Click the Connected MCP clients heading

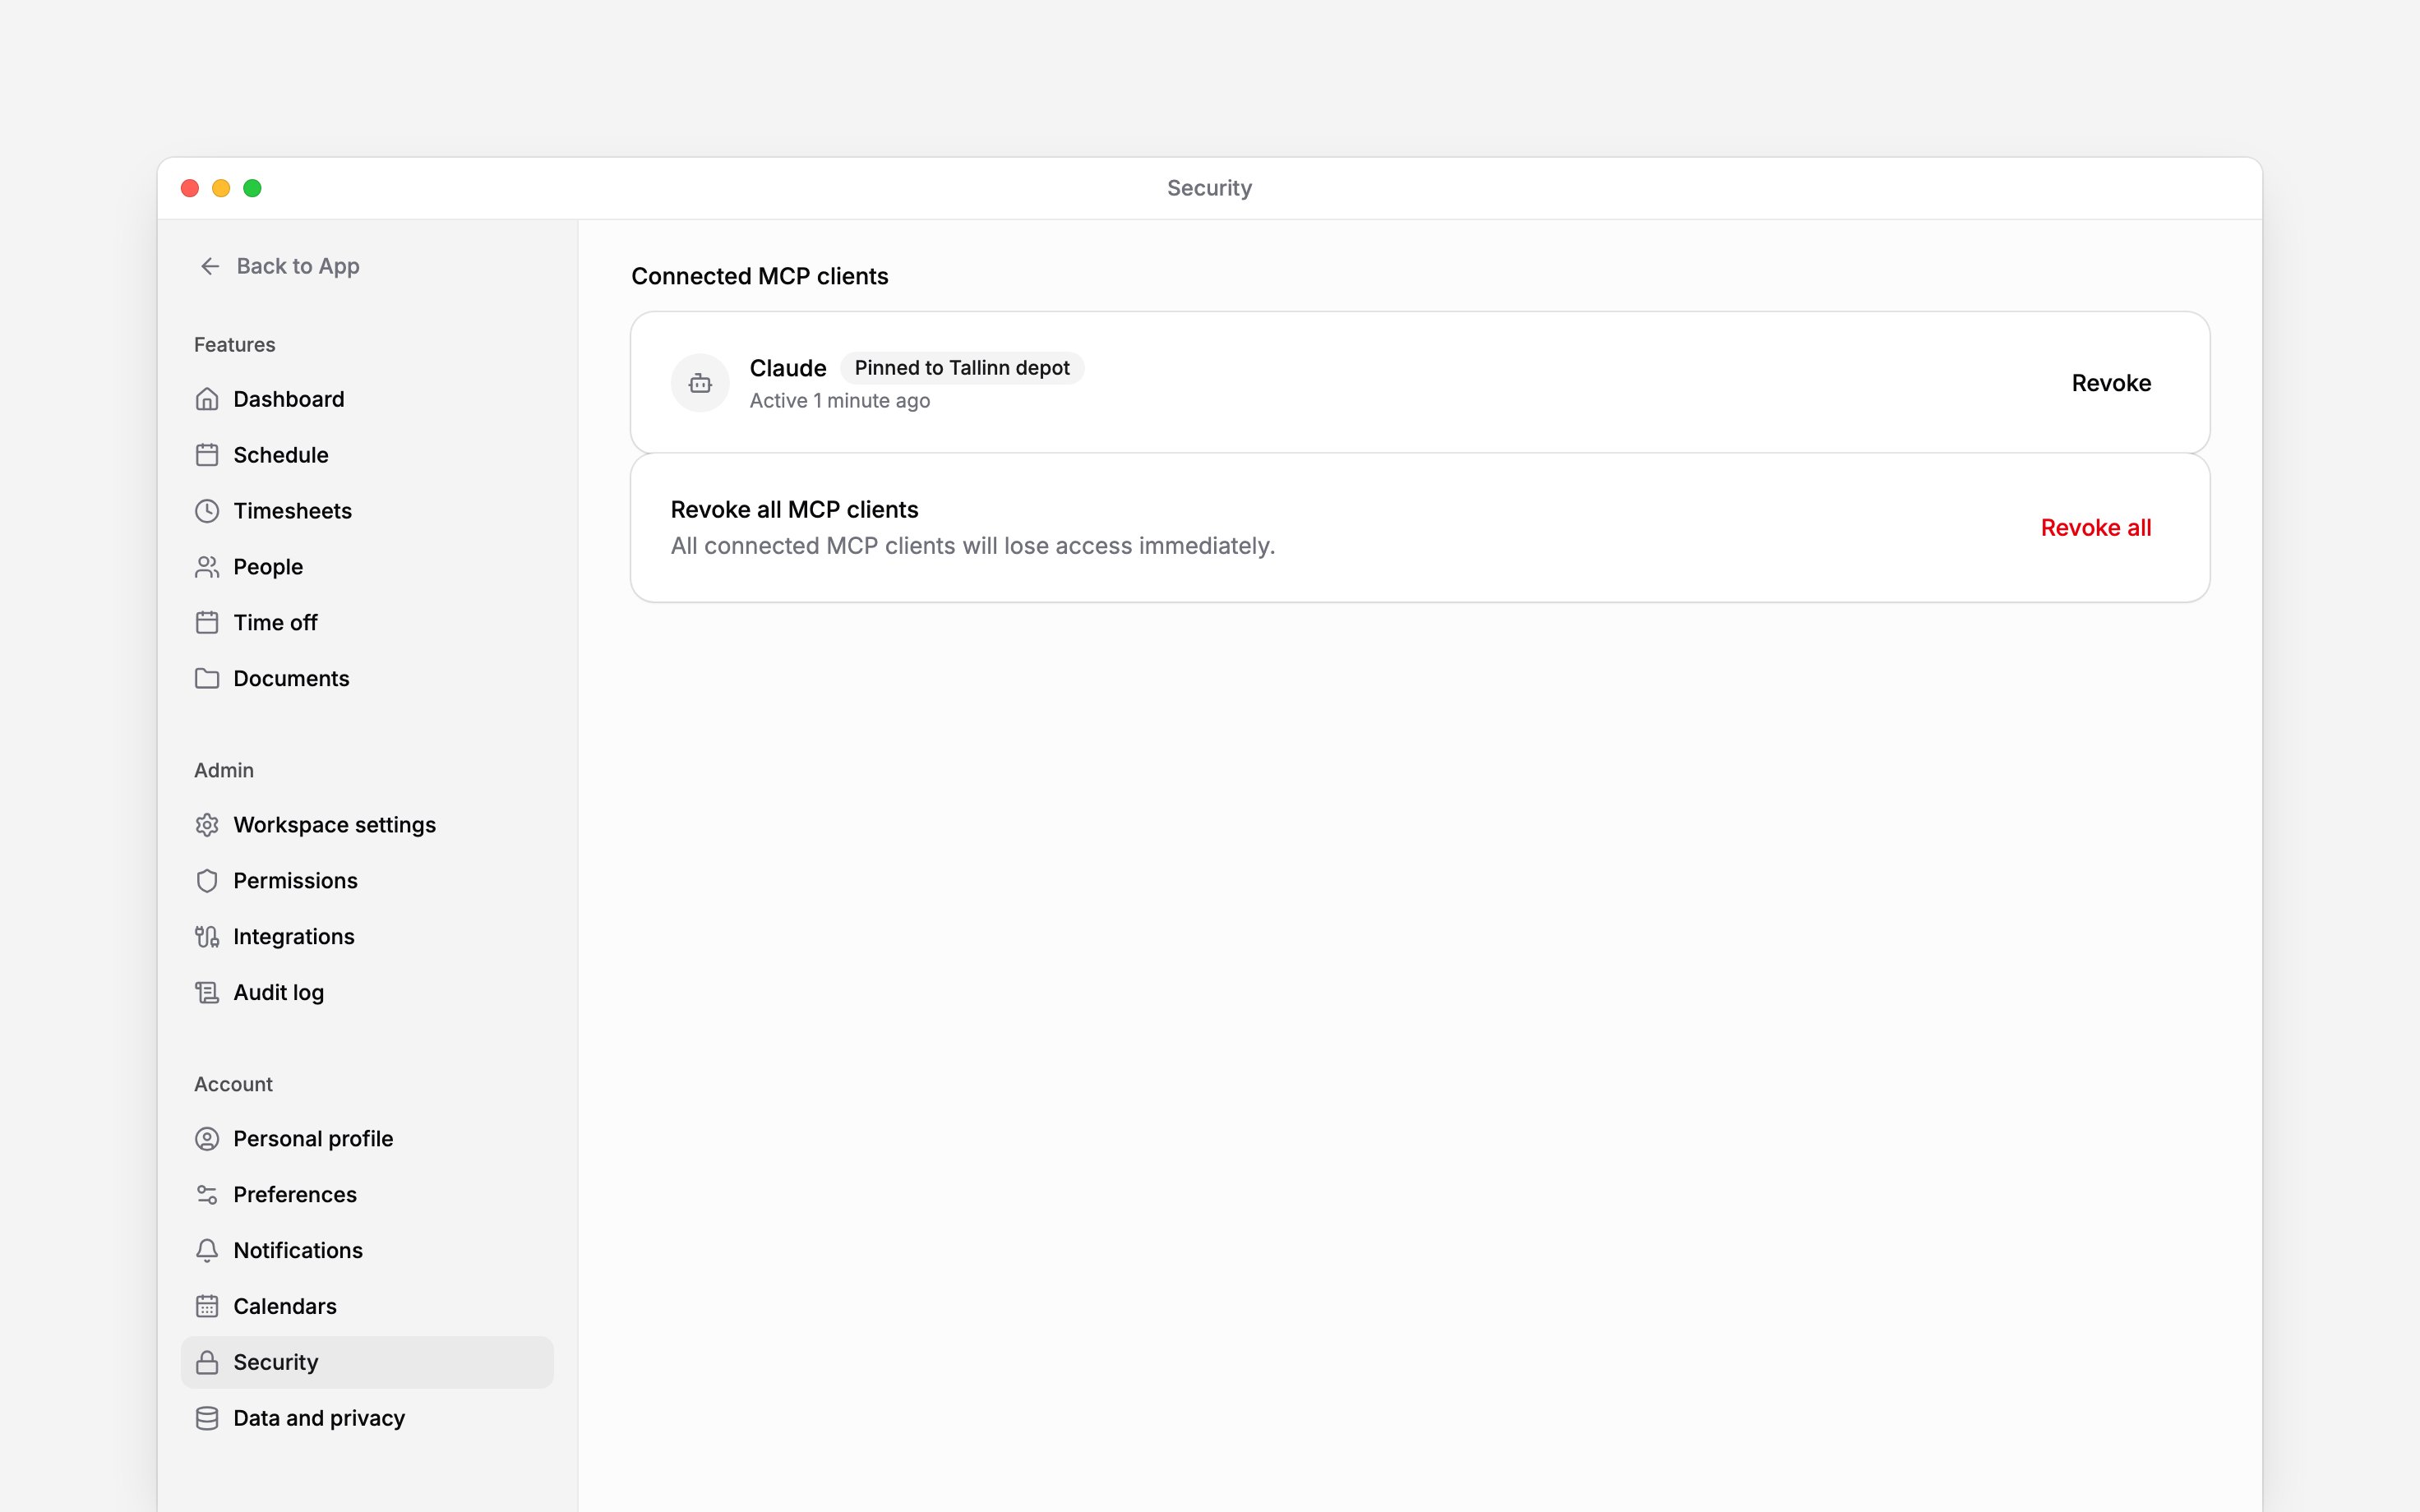(x=760, y=276)
